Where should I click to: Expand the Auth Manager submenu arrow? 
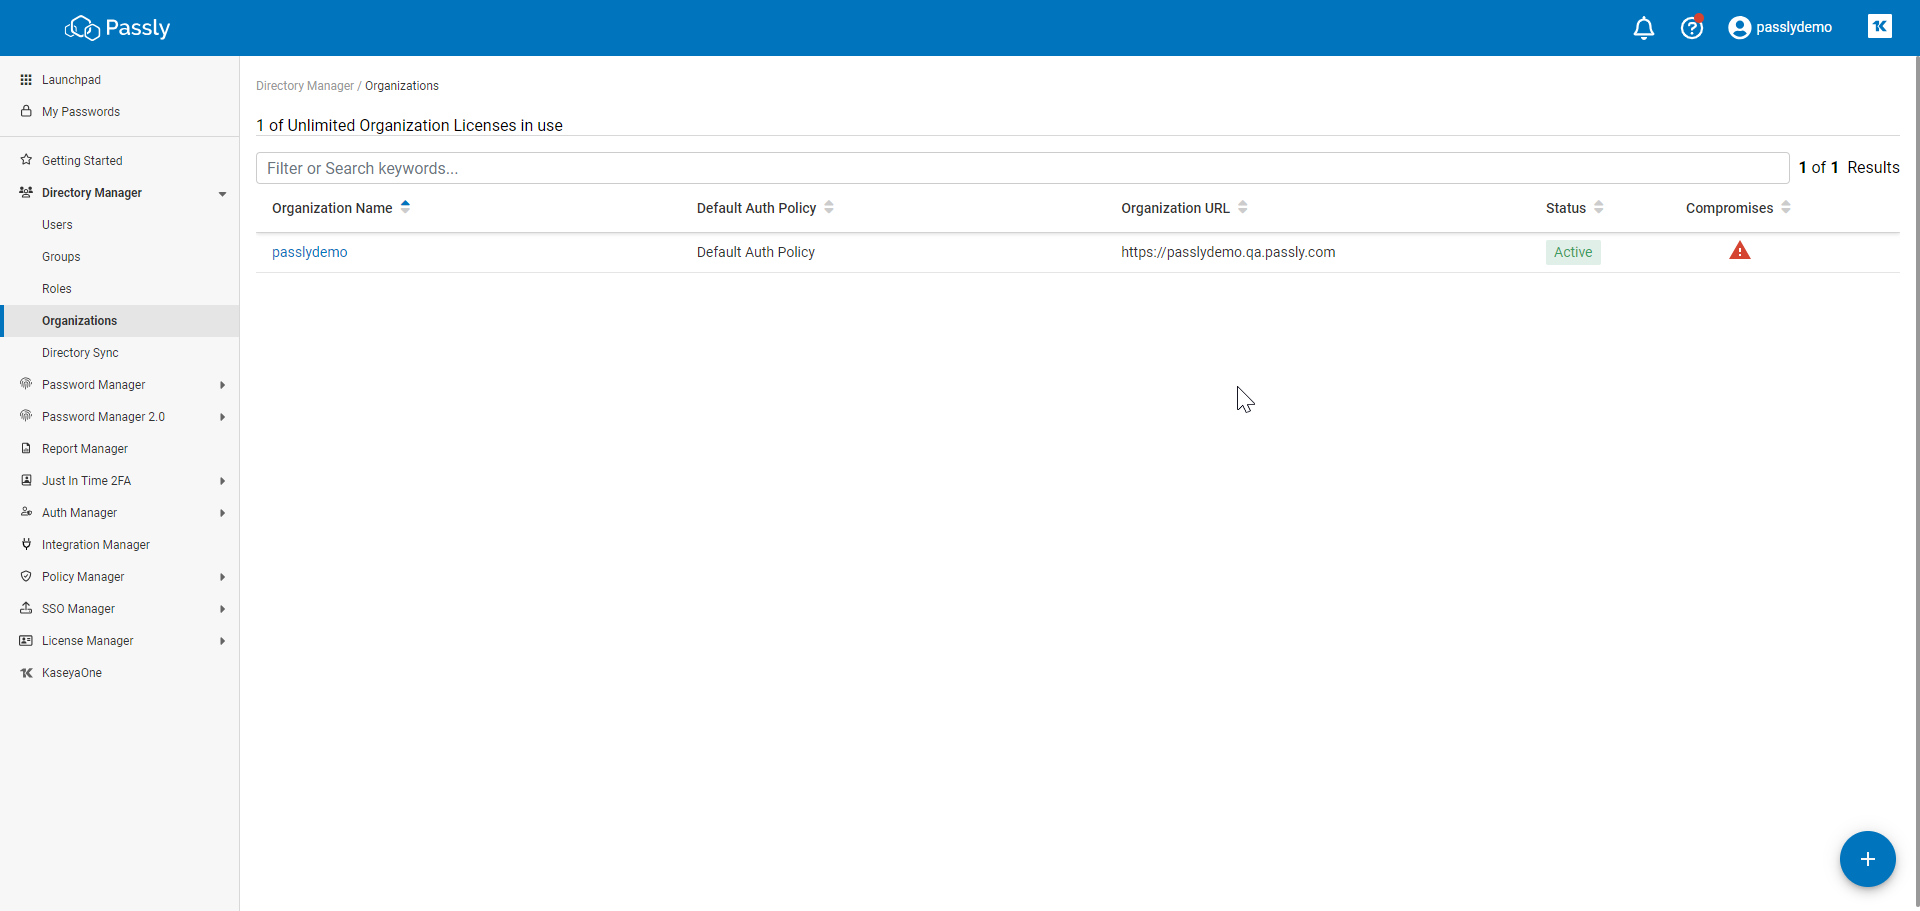coord(222,513)
